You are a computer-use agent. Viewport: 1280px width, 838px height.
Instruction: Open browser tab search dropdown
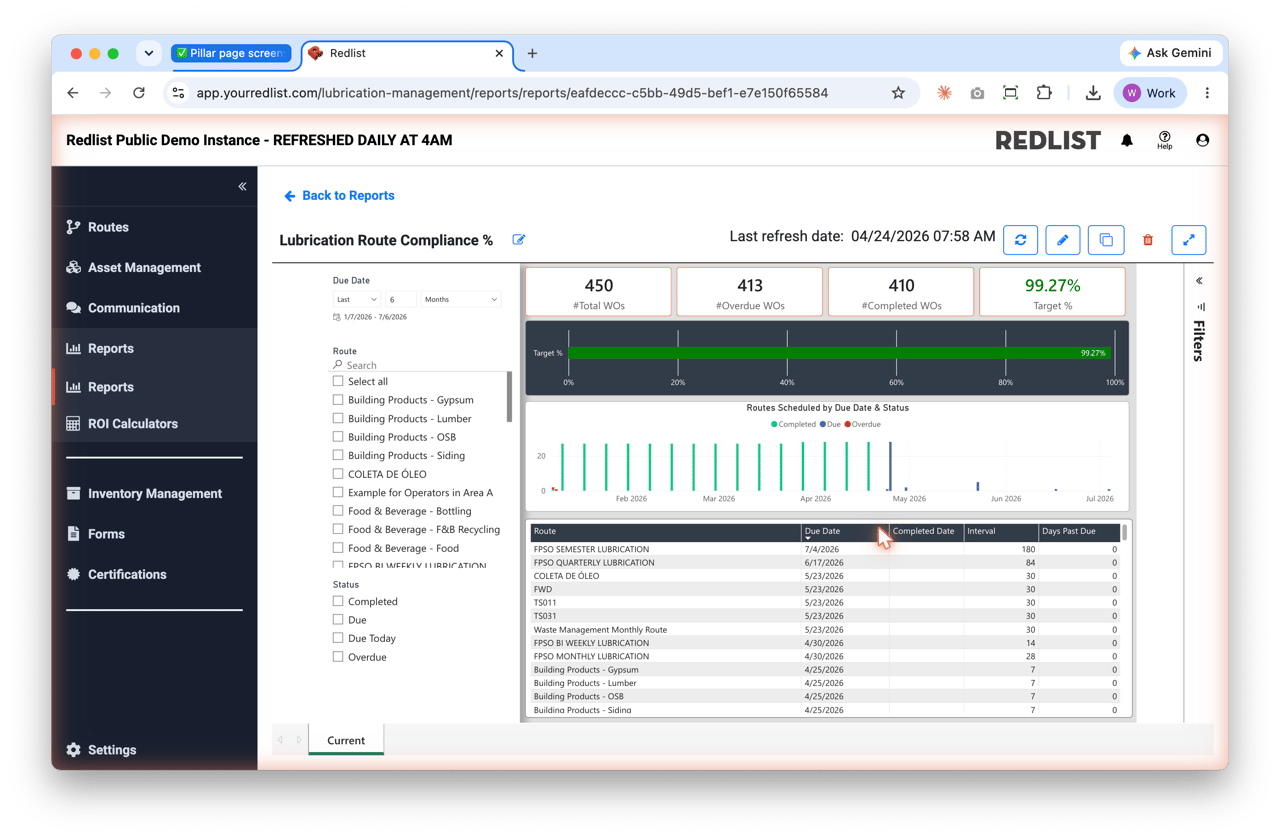tap(148, 53)
